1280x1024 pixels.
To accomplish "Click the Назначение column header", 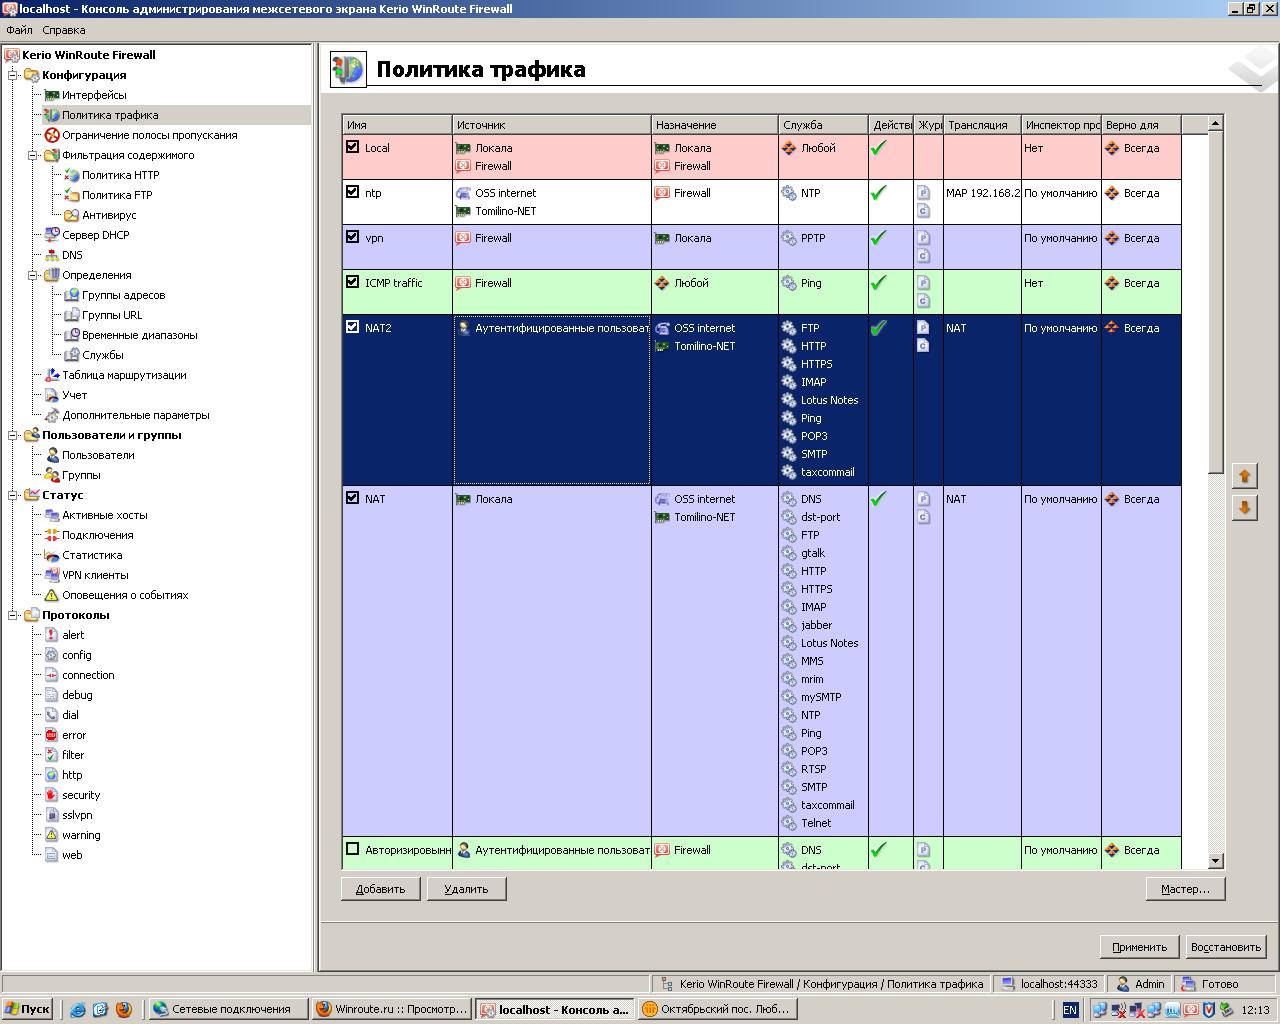I will (x=715, y=125).
